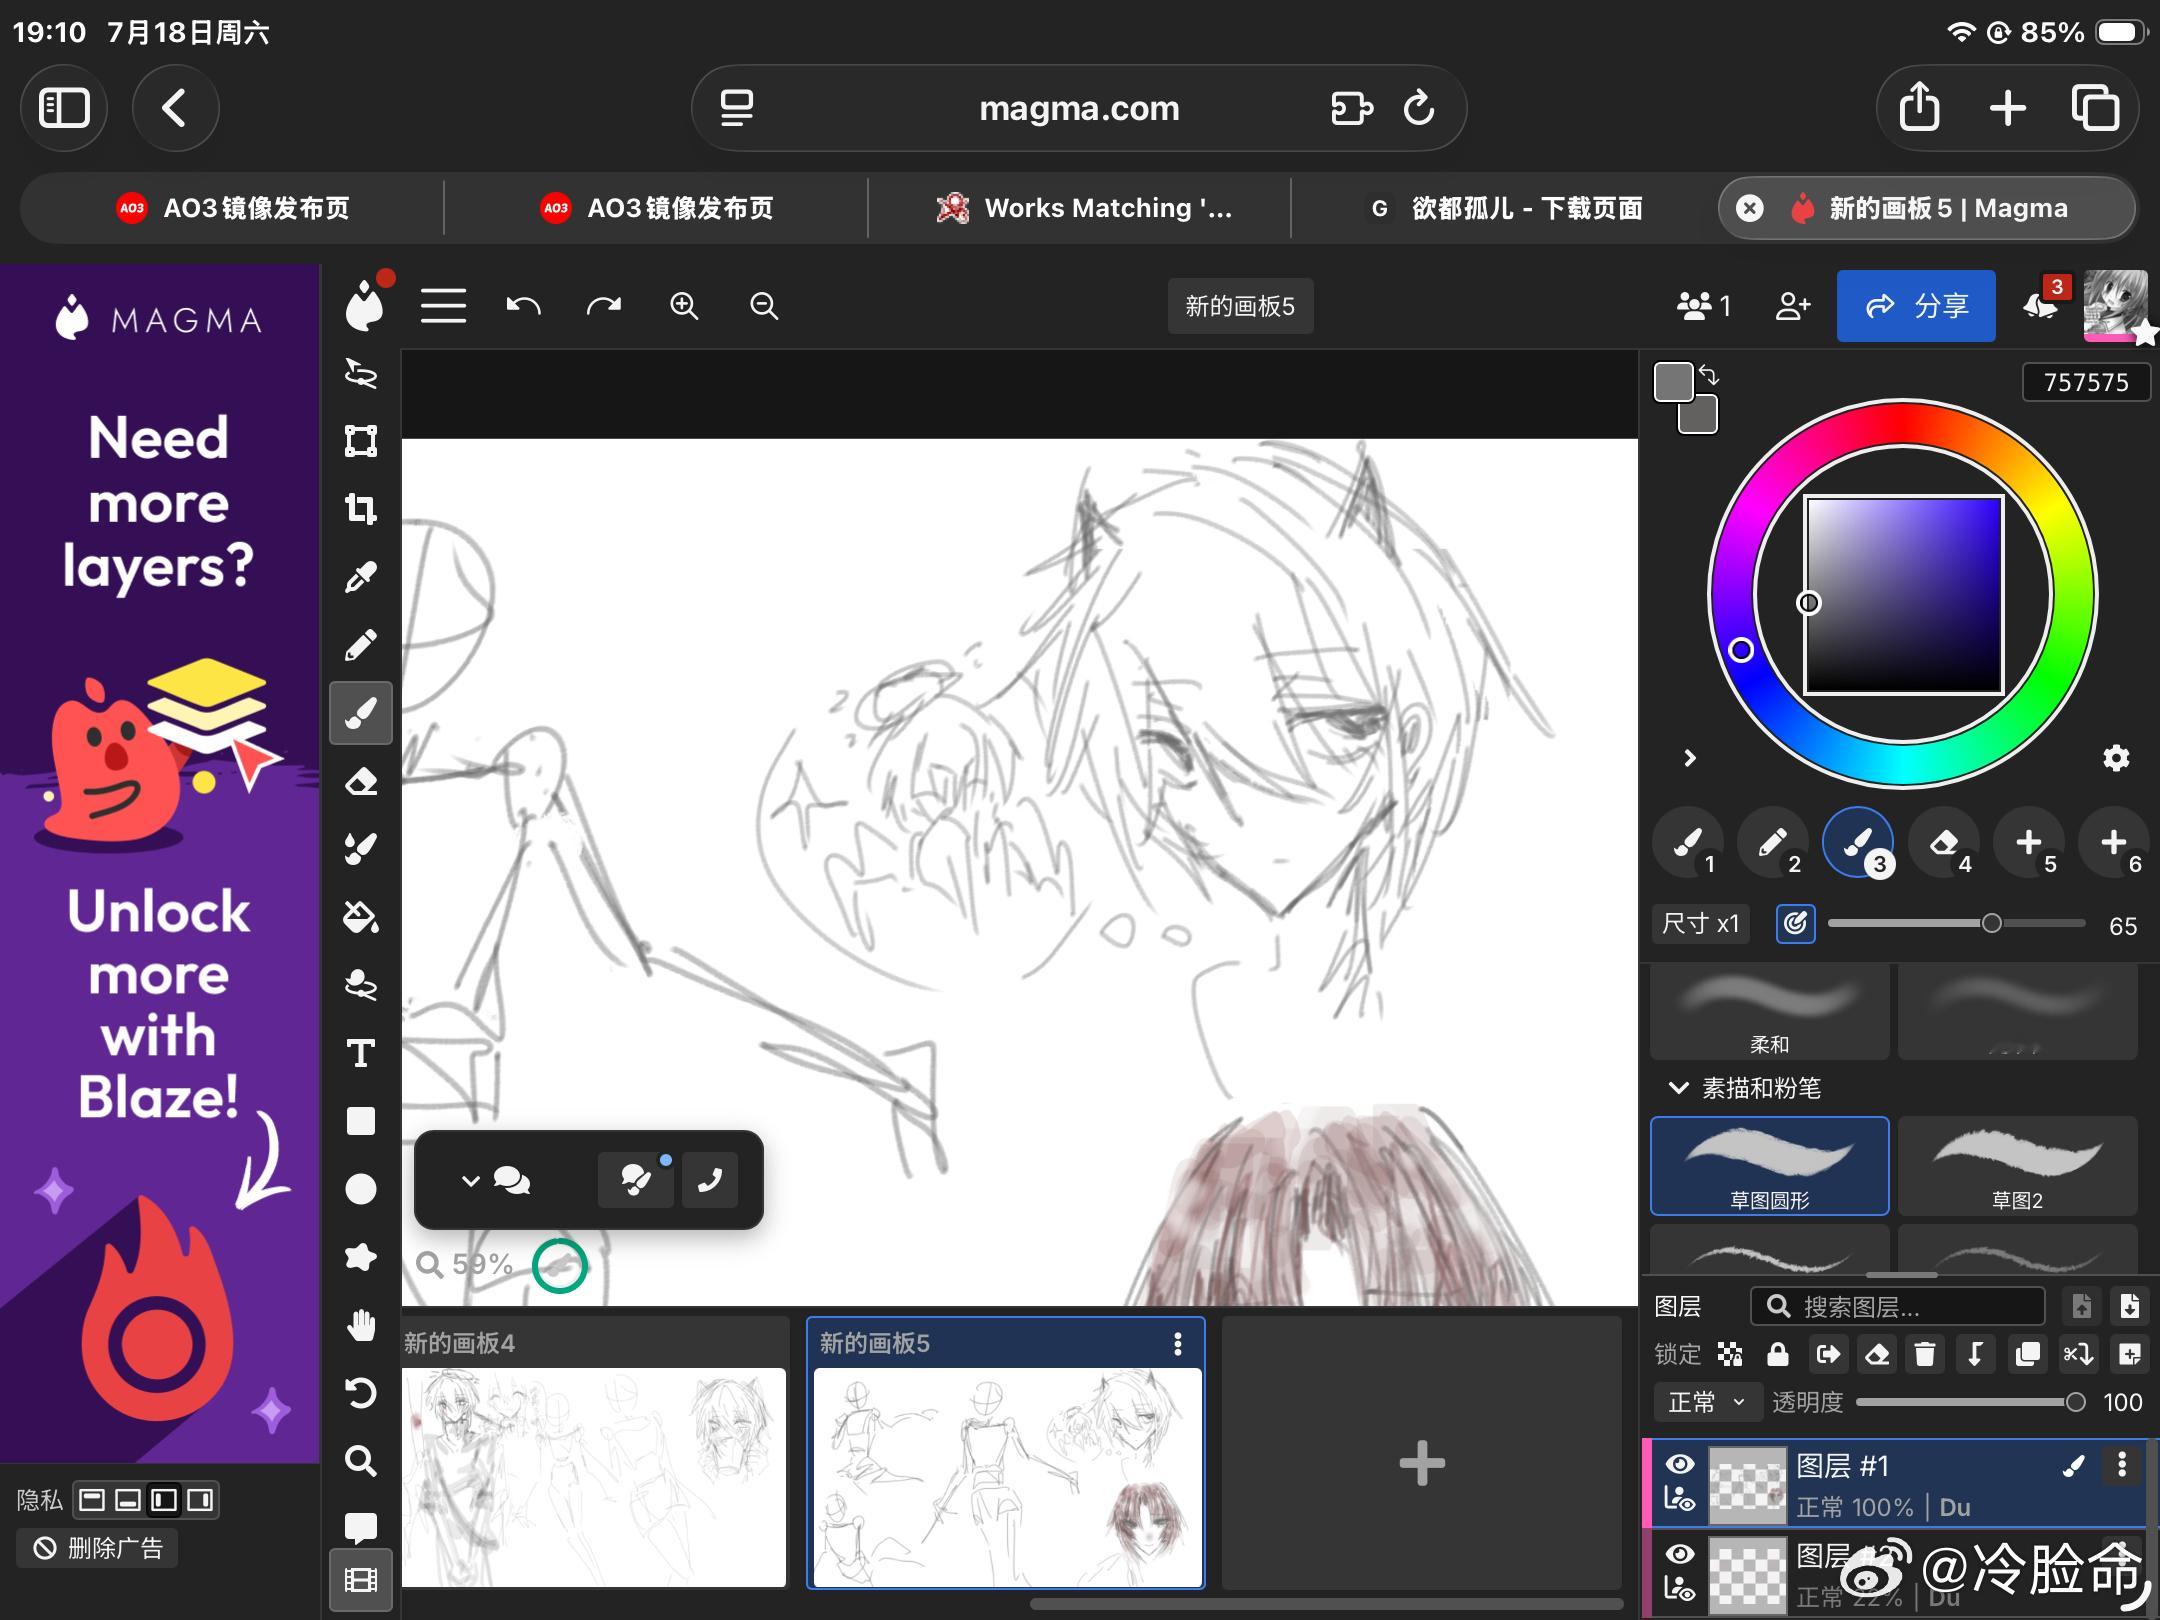This screenshot has height=1620, width=2160.
Task: Delete the selected layer with trash icon
Action: pos(1925,1354)
